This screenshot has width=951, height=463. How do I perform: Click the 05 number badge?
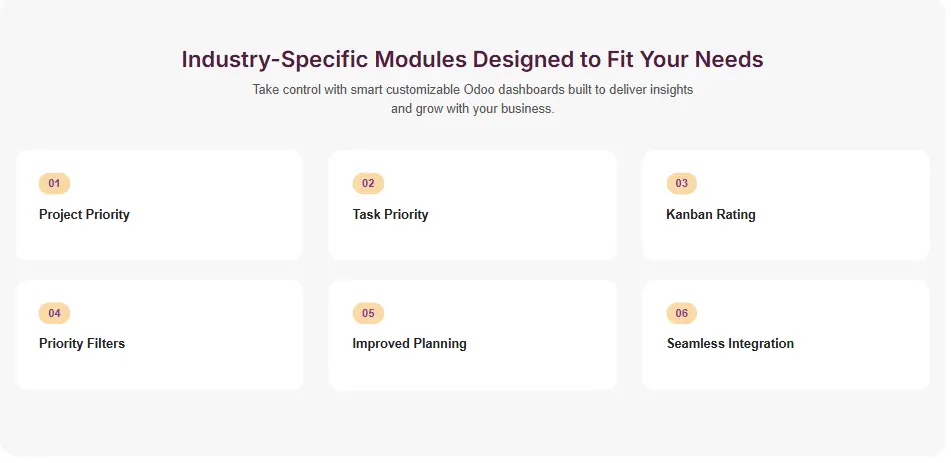(368, 314)
